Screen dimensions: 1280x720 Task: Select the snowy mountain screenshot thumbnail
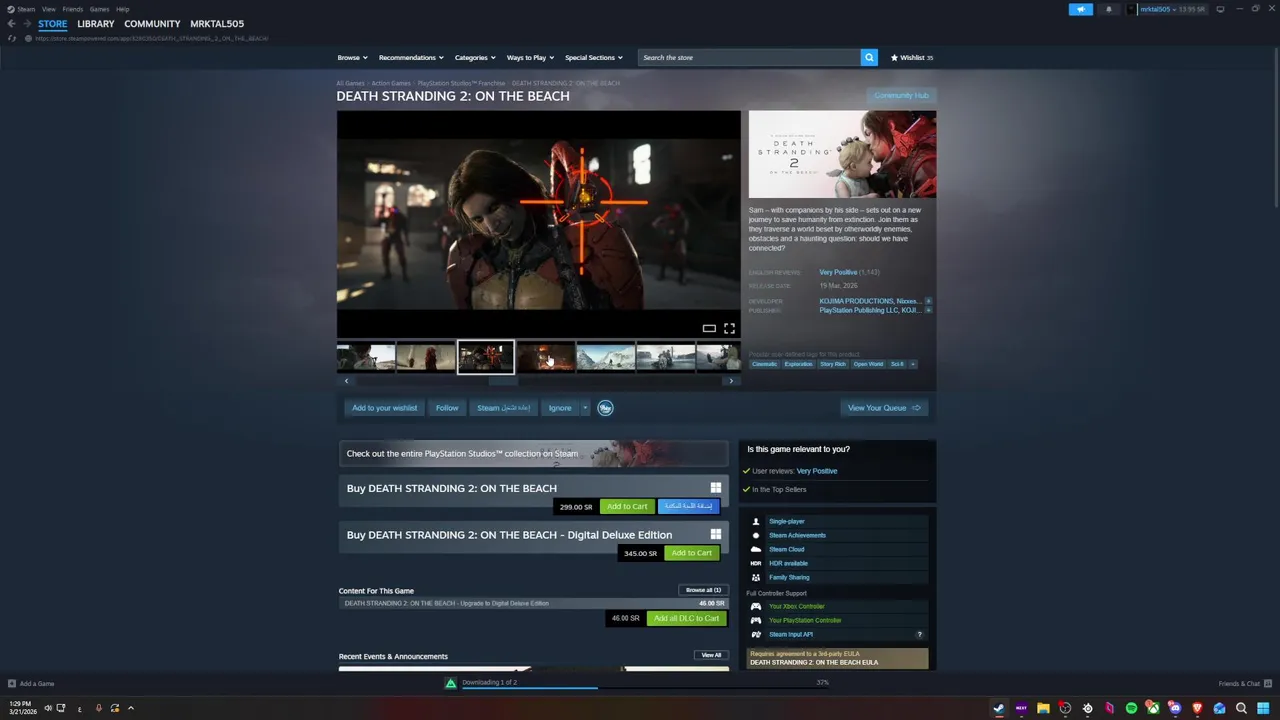point(606,357)
